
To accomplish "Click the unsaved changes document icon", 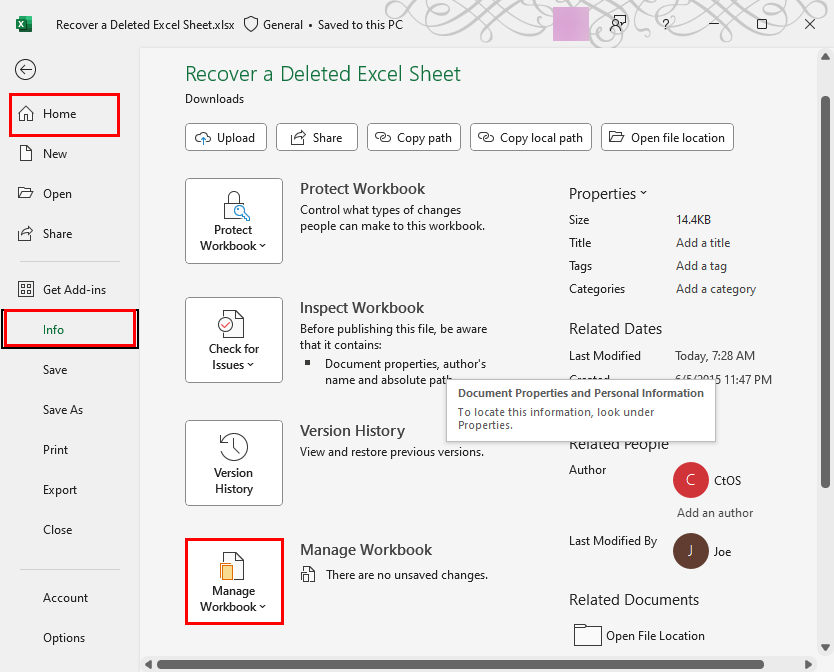I will (308, 574).
